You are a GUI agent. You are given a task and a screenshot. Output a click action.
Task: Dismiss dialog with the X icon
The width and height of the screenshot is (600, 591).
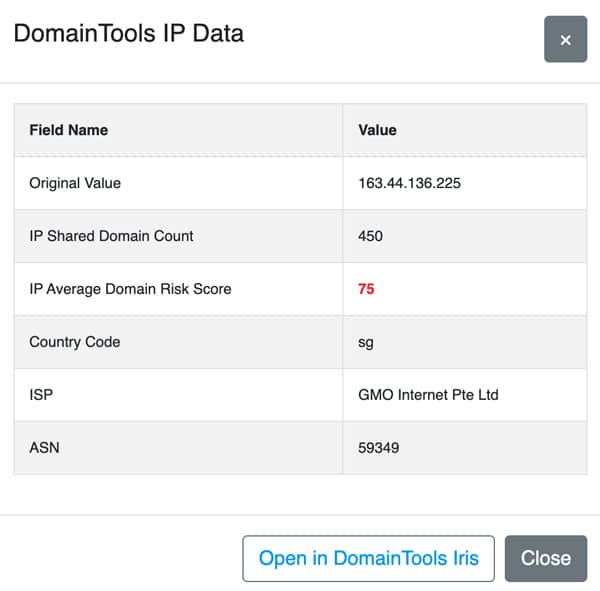pos(565,39)
